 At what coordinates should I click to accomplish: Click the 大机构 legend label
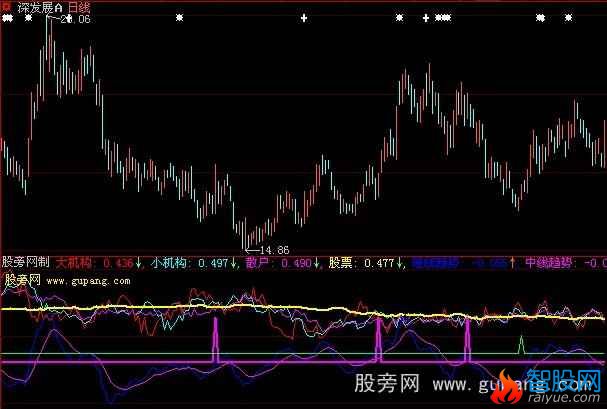pos(74,263)
